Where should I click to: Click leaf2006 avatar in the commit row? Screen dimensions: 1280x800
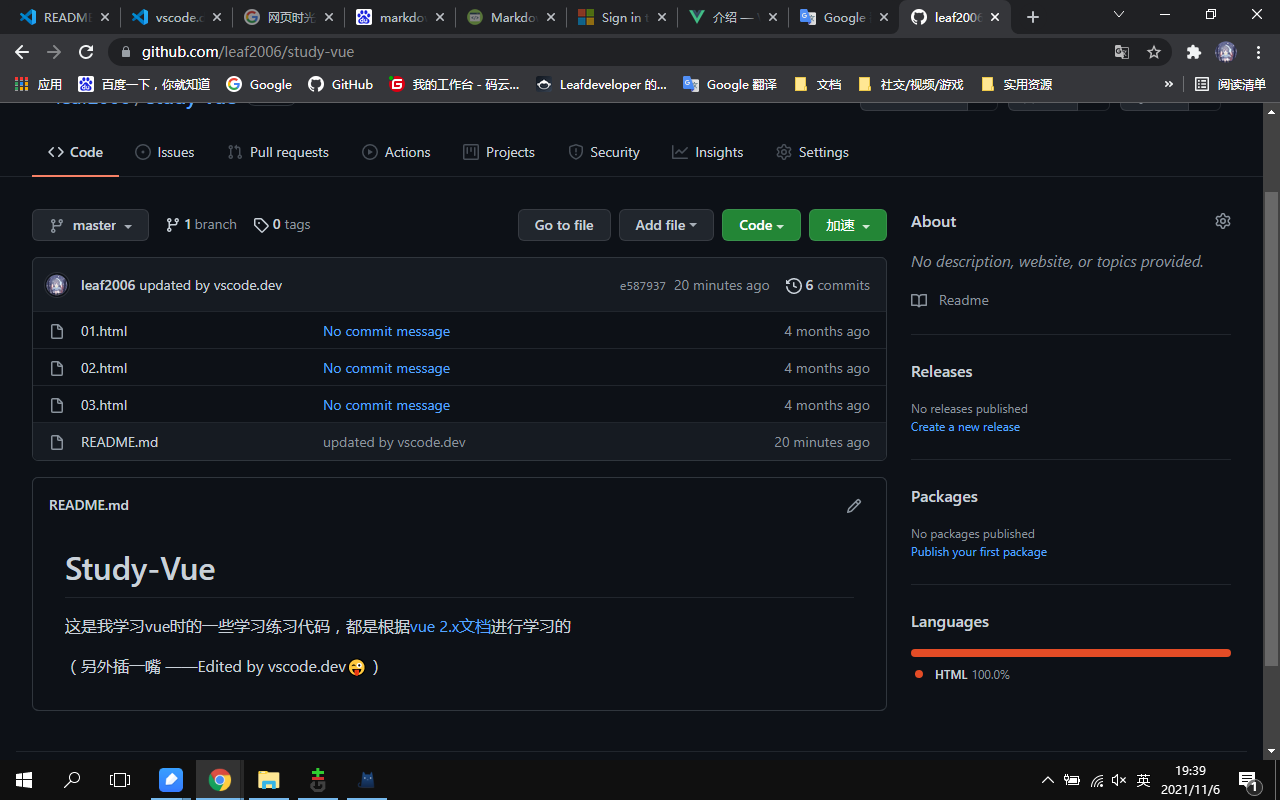(57, 285)
